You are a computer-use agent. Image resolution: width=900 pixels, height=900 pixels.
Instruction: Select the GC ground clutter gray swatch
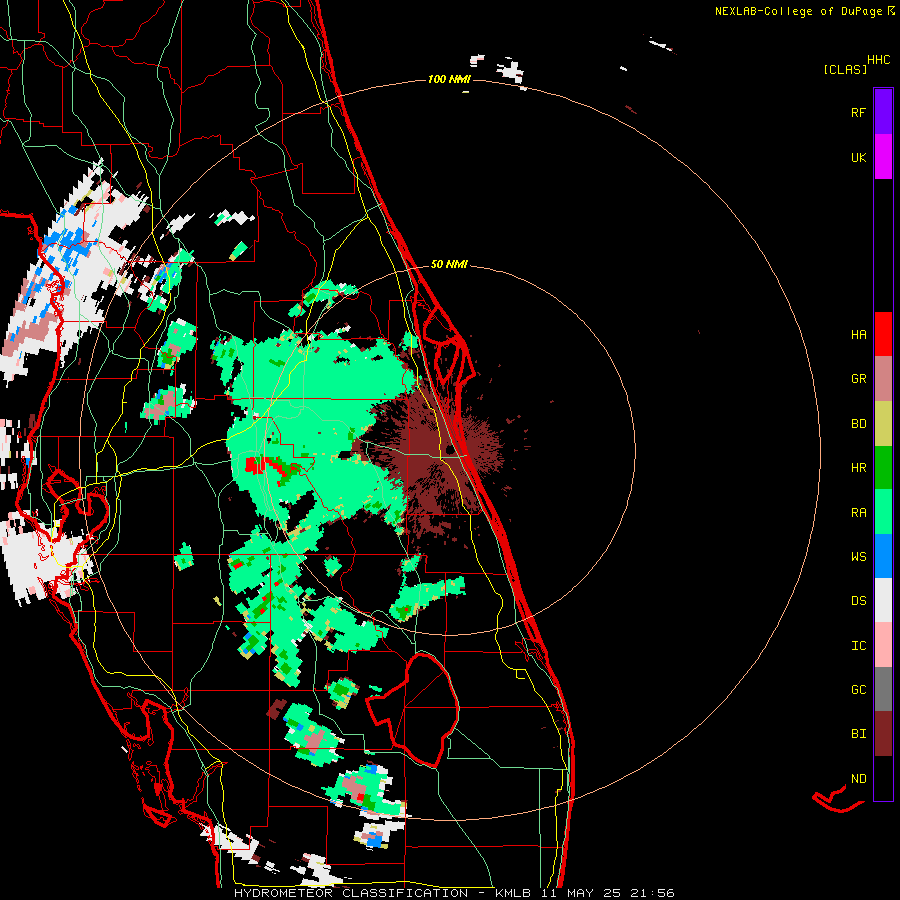coord(883,689)
